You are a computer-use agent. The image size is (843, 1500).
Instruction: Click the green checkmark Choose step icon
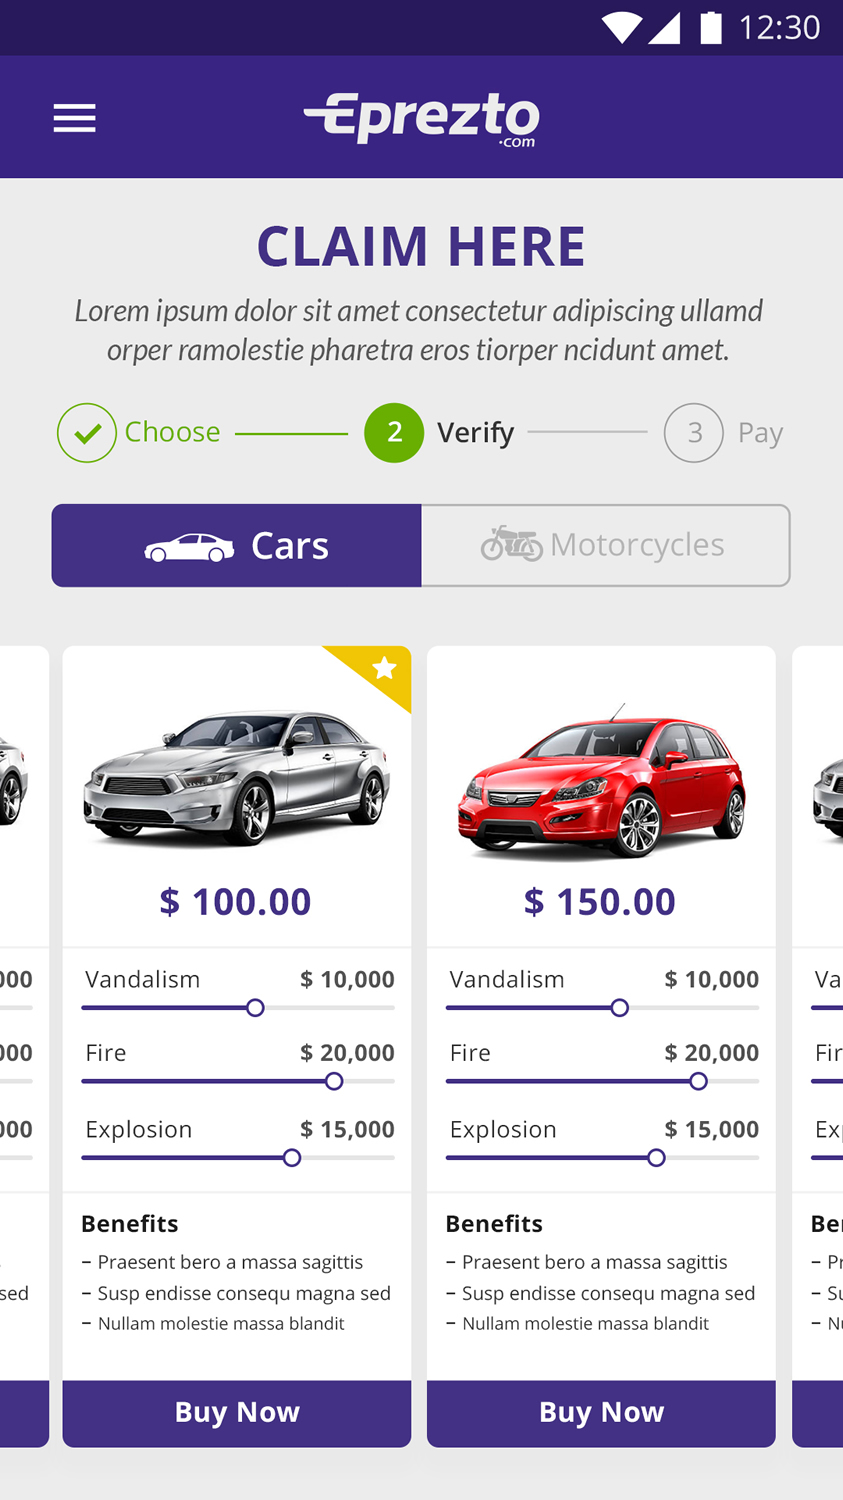click(x=87, y=433)
